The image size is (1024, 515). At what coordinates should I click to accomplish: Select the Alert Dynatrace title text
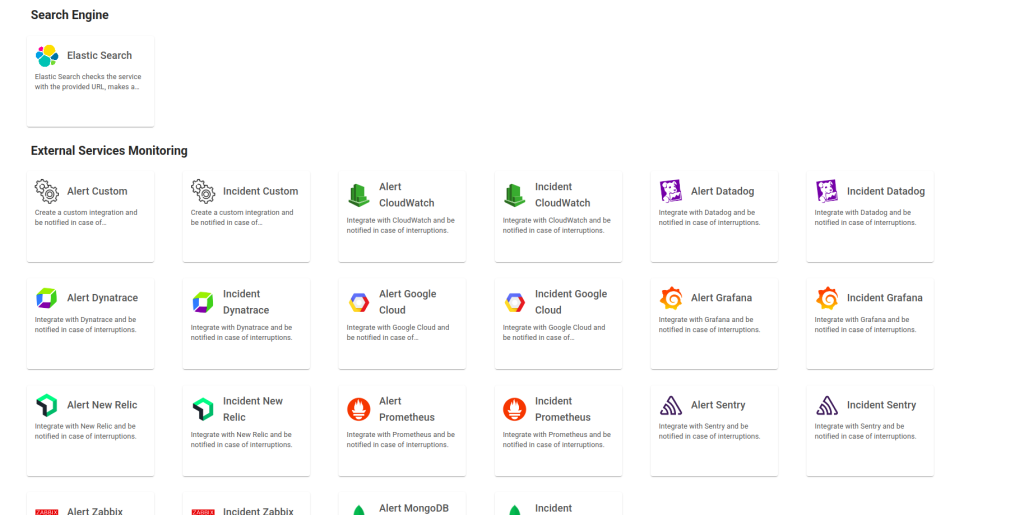102,298
